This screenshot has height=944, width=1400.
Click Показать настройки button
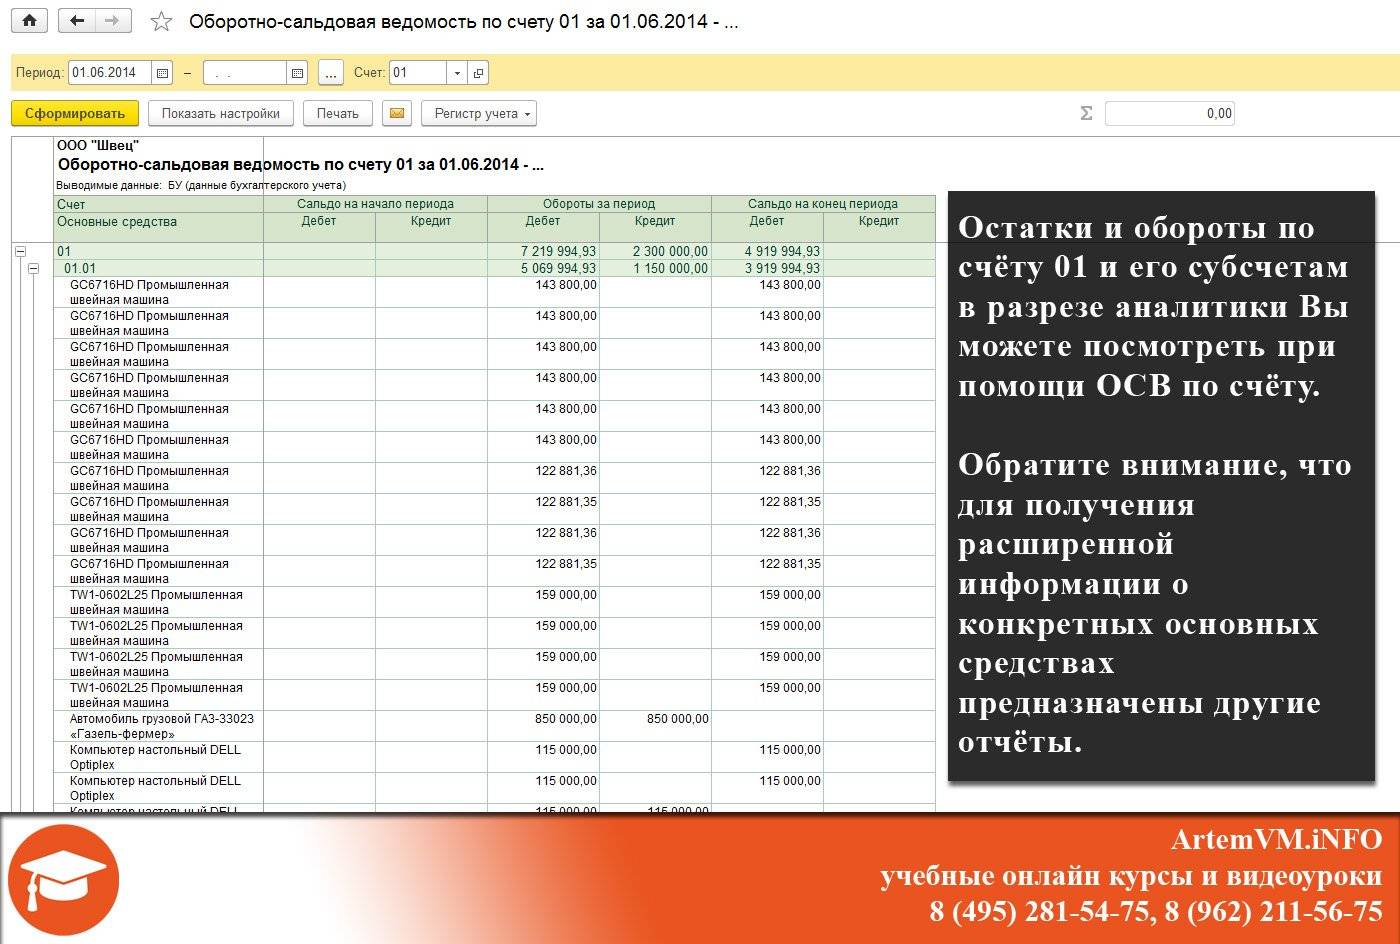coord(221,113)
